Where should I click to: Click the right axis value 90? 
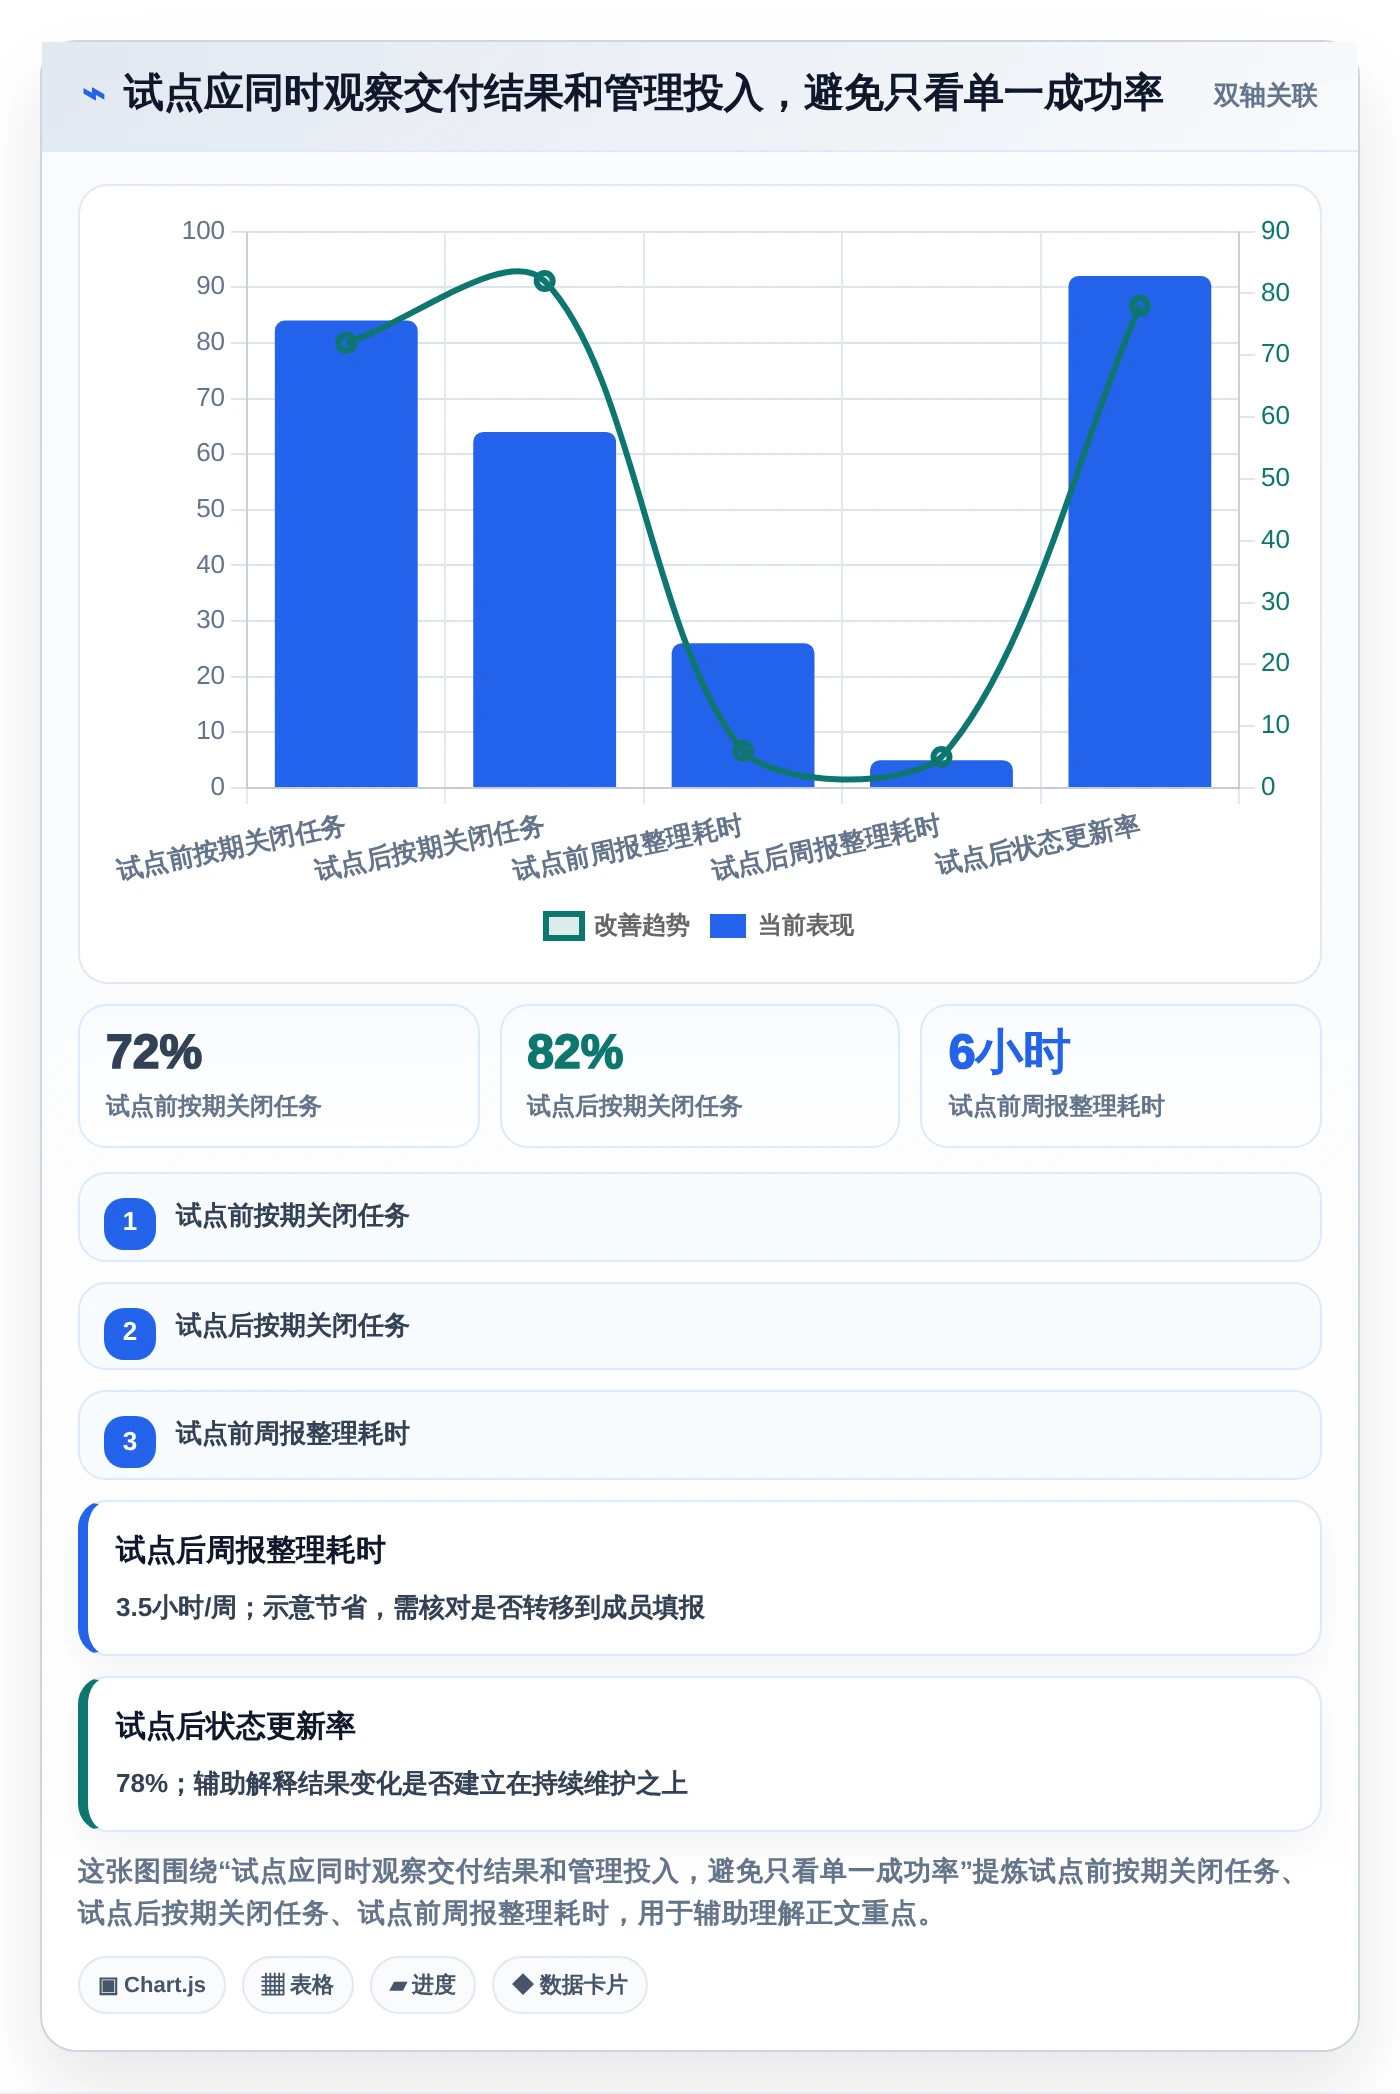[x=1275, y=231]
